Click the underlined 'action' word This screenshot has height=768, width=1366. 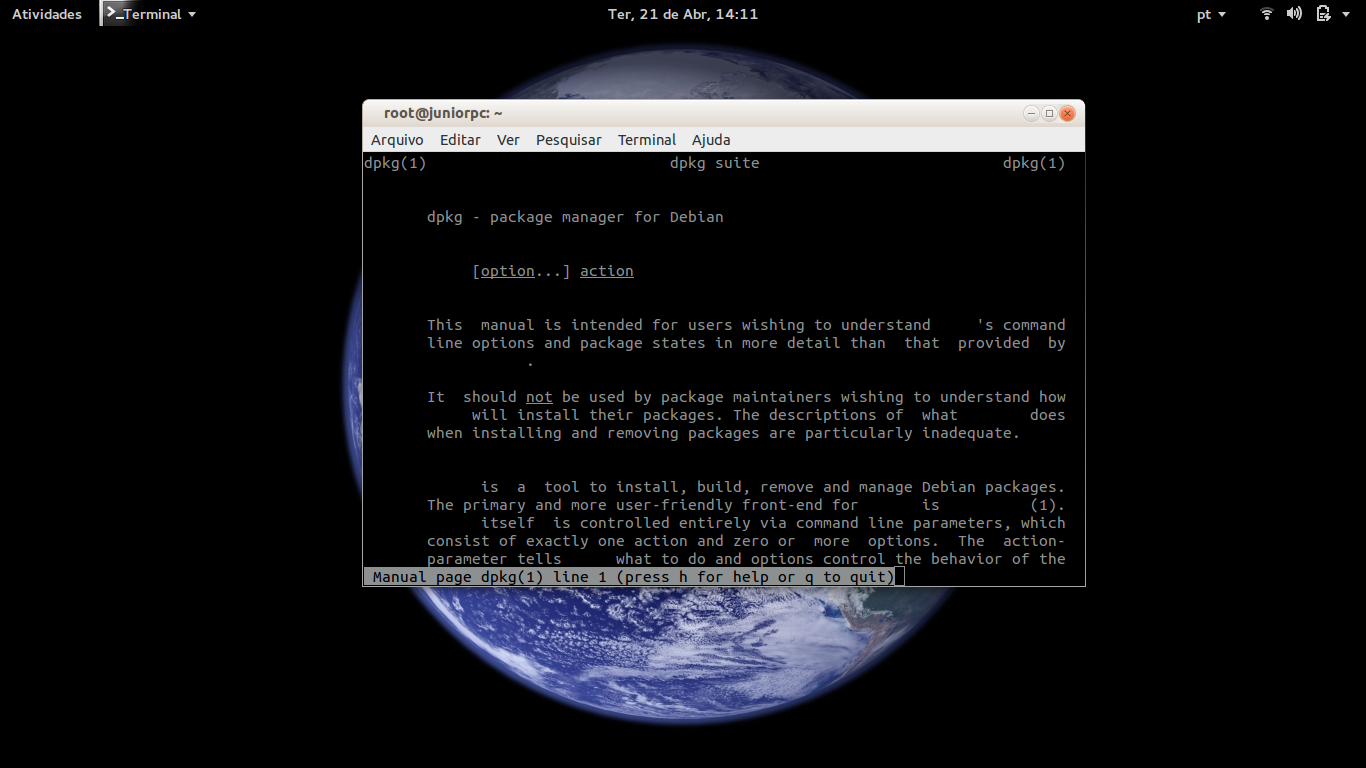pos(607,271)
